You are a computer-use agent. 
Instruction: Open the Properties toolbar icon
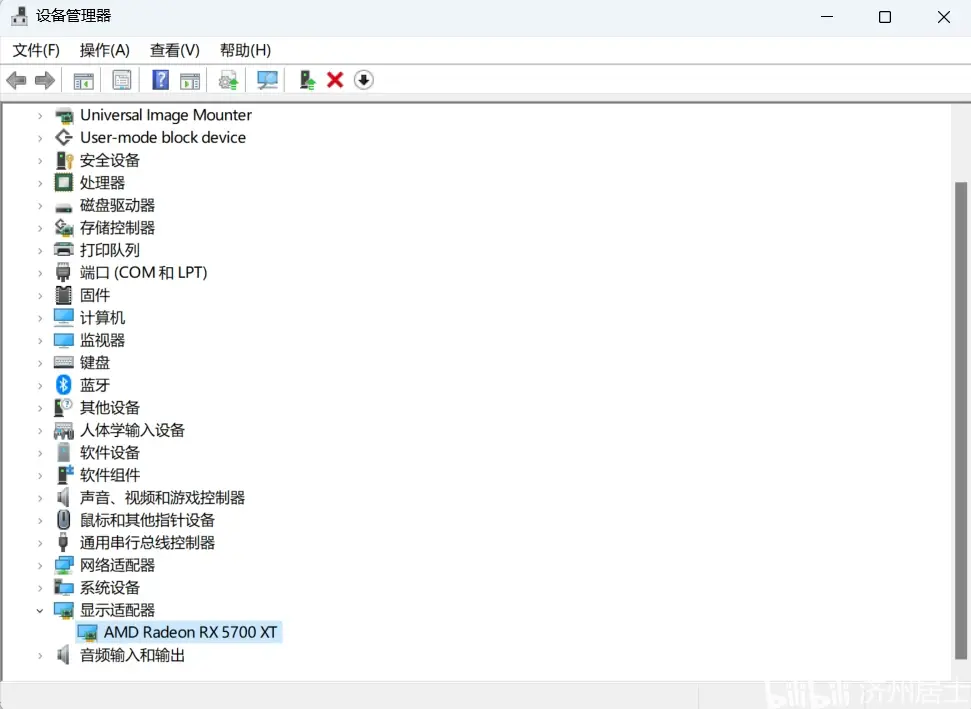121,80
